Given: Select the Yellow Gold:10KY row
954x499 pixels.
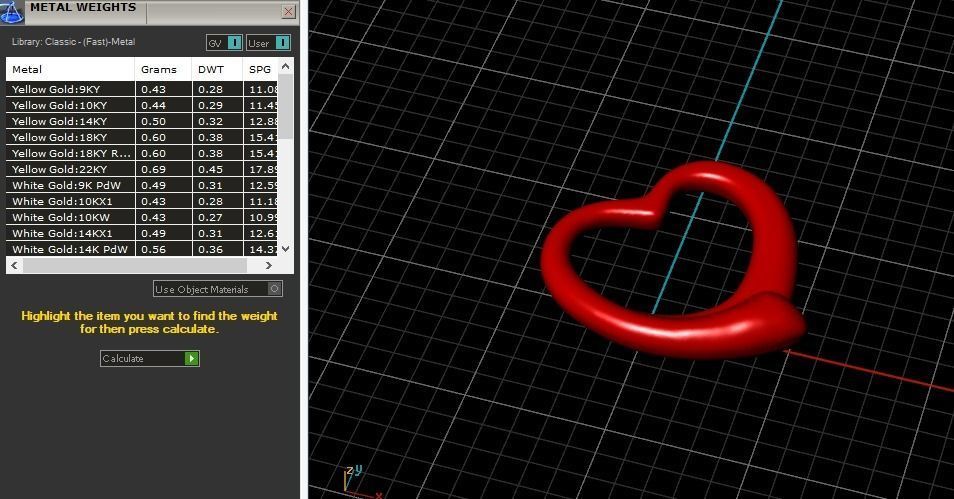Looking at the screenshot, I should pos(142,105).
